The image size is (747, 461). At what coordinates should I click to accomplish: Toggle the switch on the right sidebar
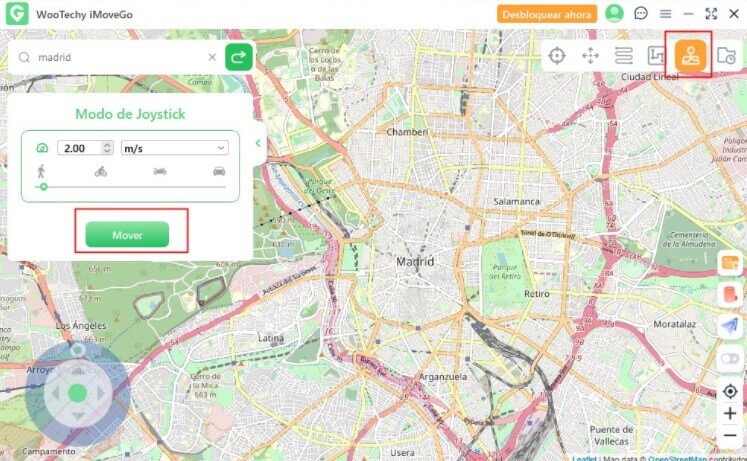[729, 358]
